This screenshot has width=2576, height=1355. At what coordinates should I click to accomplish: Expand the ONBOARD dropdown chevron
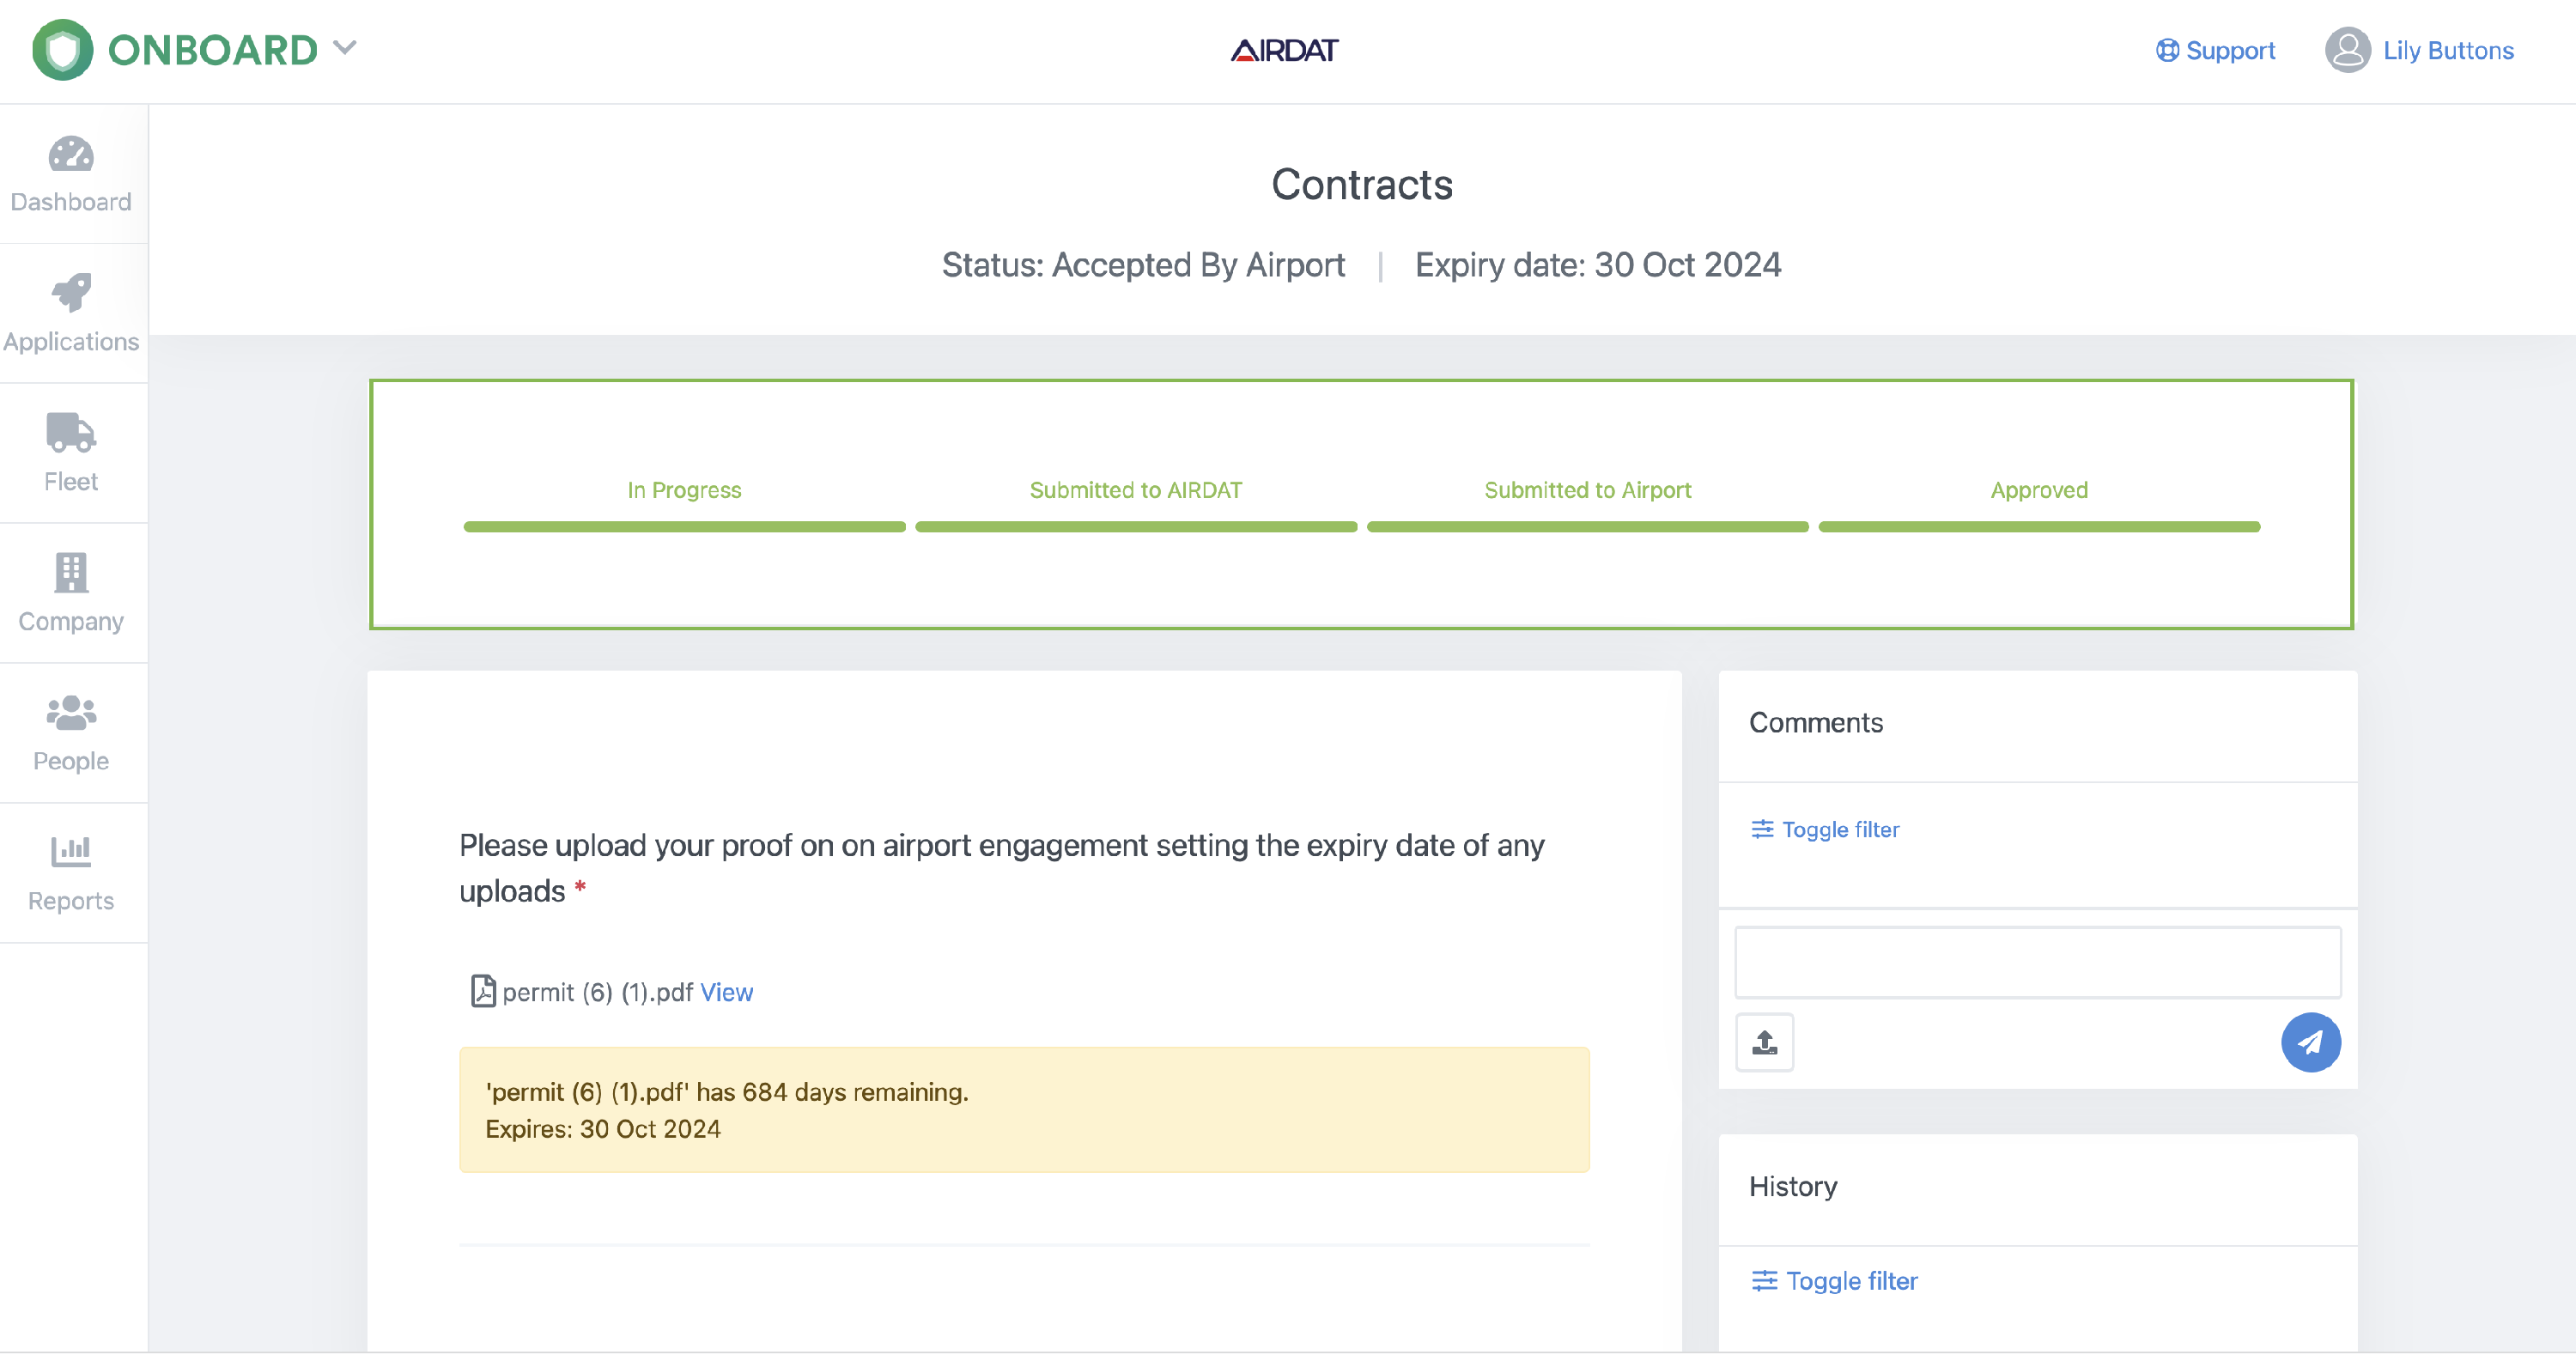(x=345, y=48)
